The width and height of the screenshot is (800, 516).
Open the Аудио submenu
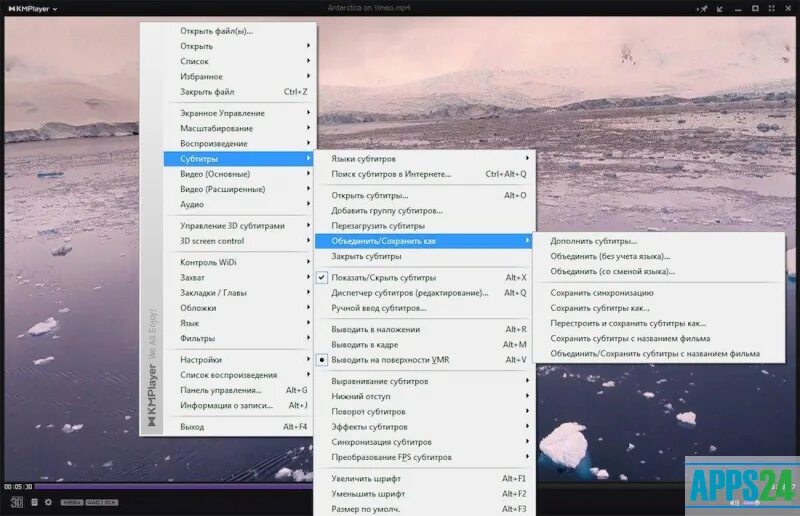[239, 204]
